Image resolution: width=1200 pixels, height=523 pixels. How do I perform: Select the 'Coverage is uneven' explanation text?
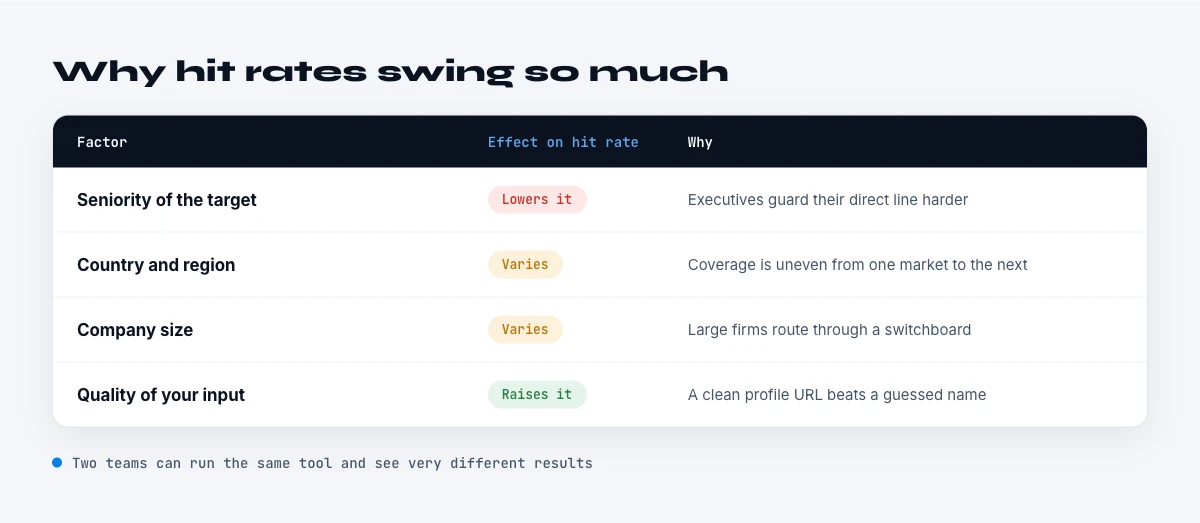click(x=858, y=265)
